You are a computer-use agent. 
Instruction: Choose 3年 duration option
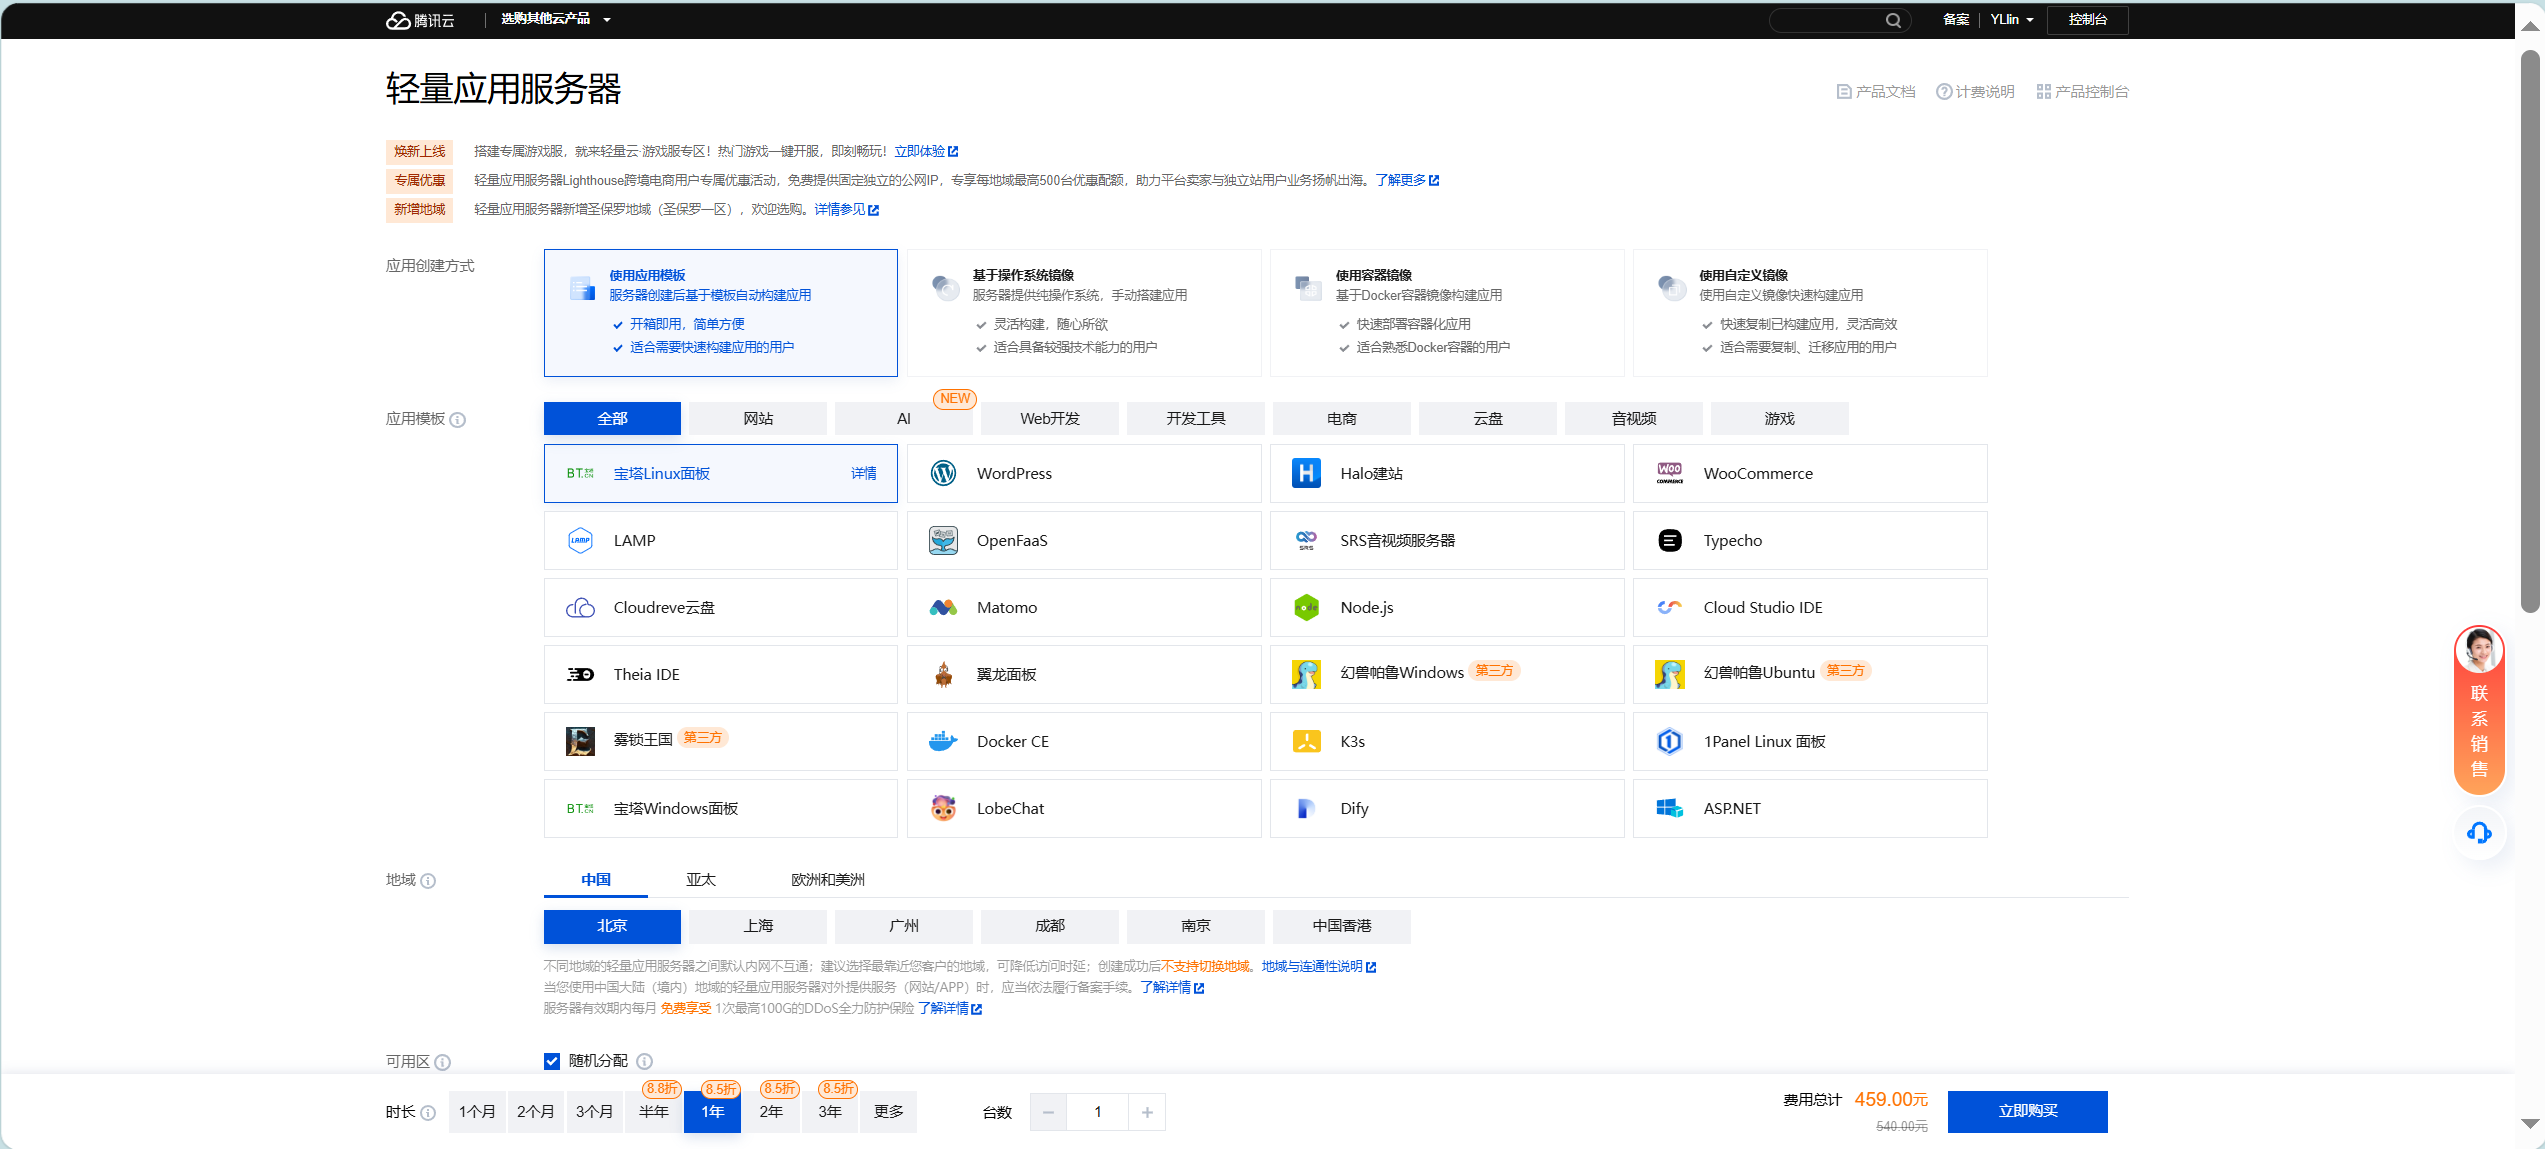[x=830, y=1112]
